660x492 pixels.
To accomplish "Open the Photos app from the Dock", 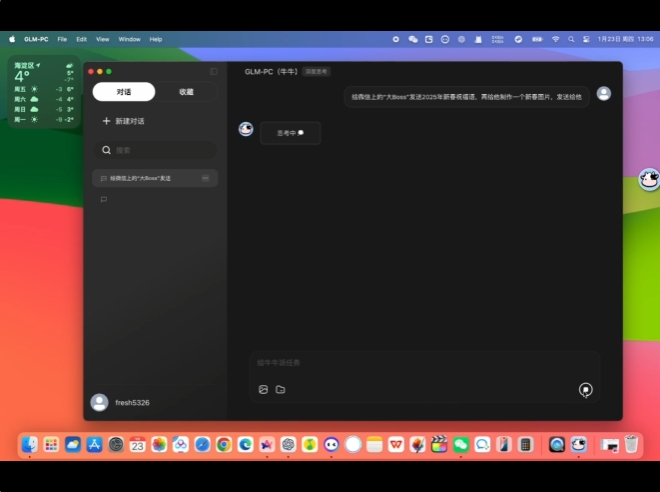I will 159,445.
